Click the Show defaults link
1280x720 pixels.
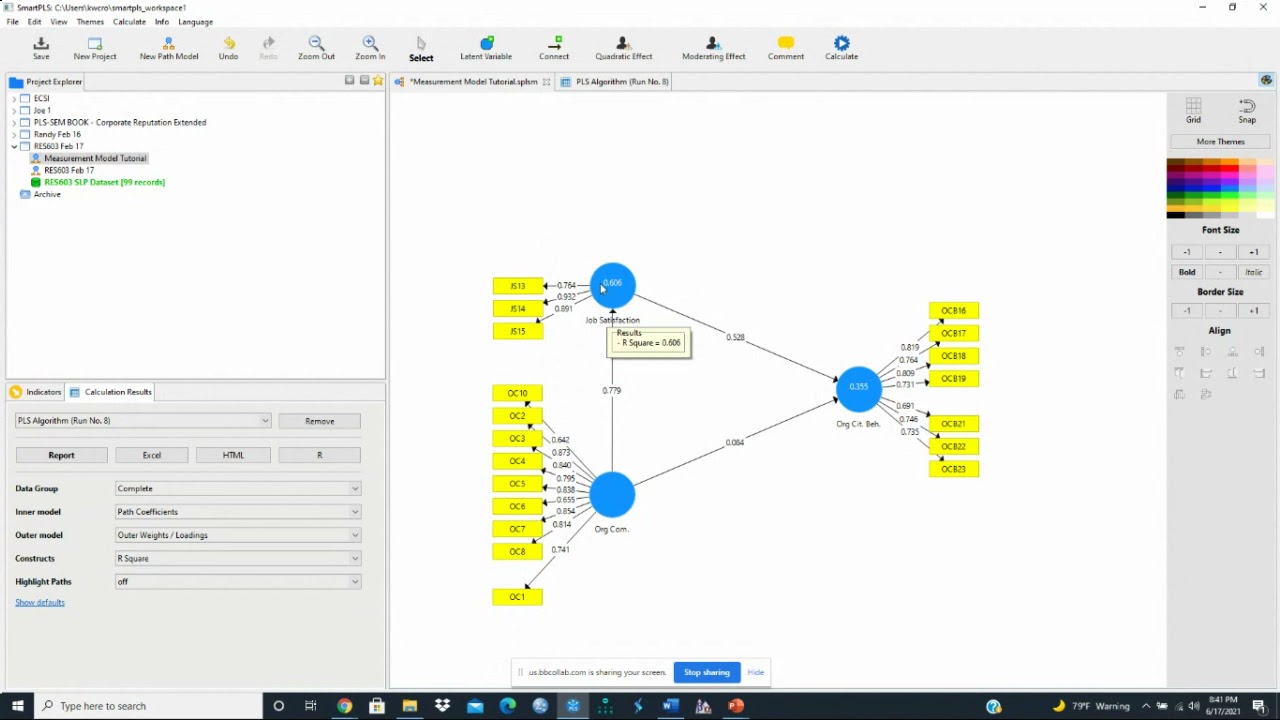tap(40, 602)
